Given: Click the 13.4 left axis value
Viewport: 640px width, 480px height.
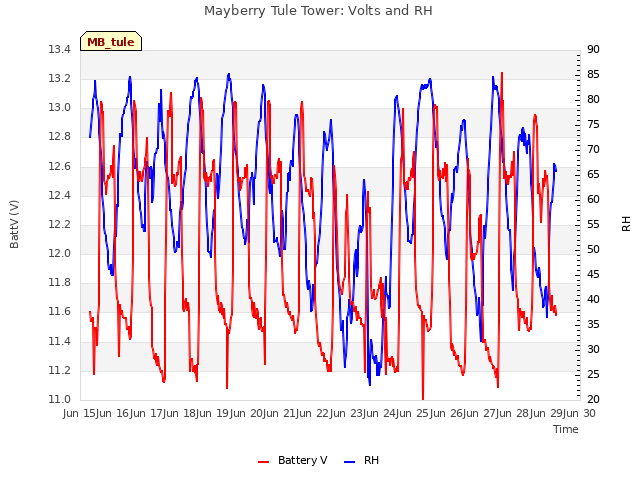Looking at the screenshot, I should [x=60, y=50].
